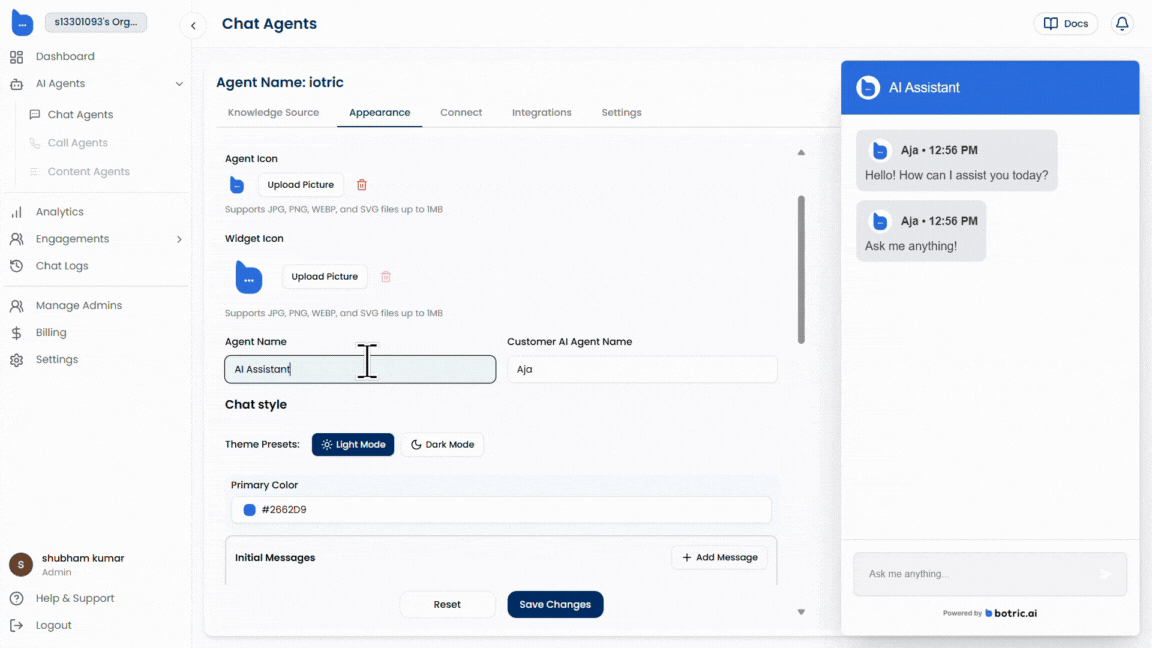This screenshot has height=648, width=1152.
Task: Expand the Engagements sidebar item
Action: coord(180,239)
